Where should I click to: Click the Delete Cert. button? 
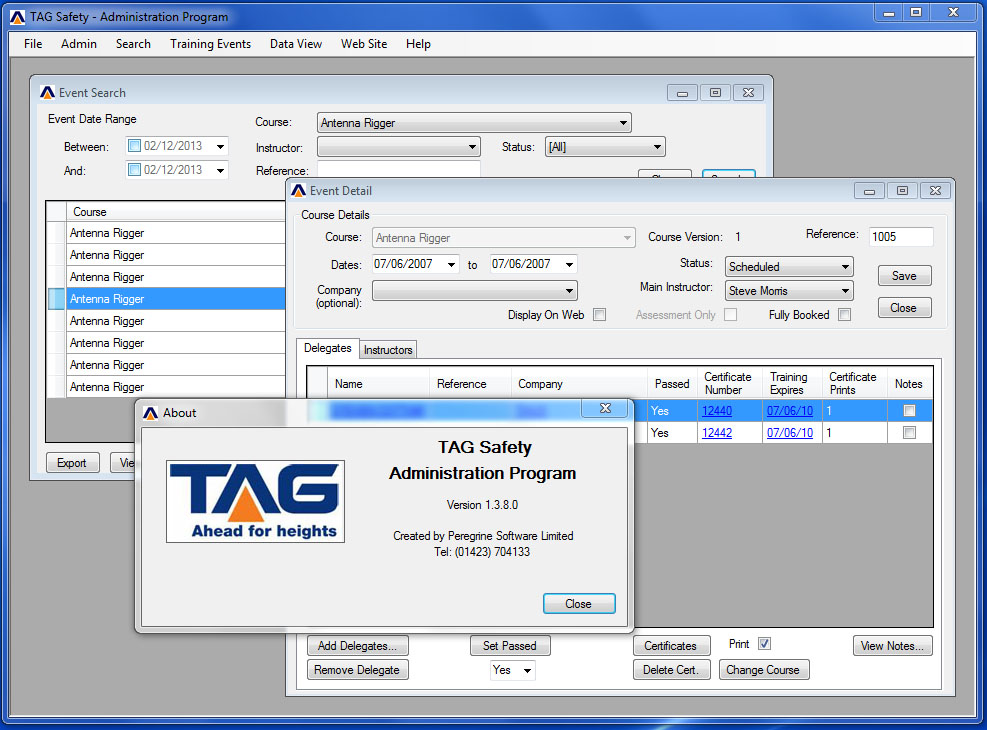tap(671, 670)
